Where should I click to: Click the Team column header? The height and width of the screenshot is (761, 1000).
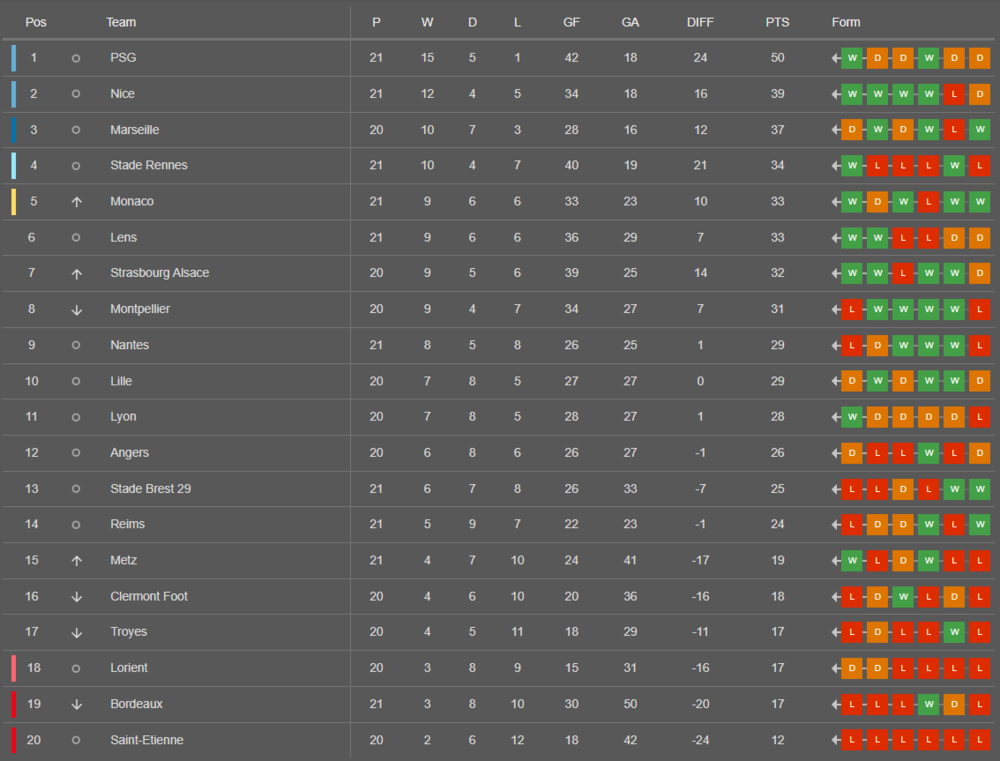pos(121,22)
